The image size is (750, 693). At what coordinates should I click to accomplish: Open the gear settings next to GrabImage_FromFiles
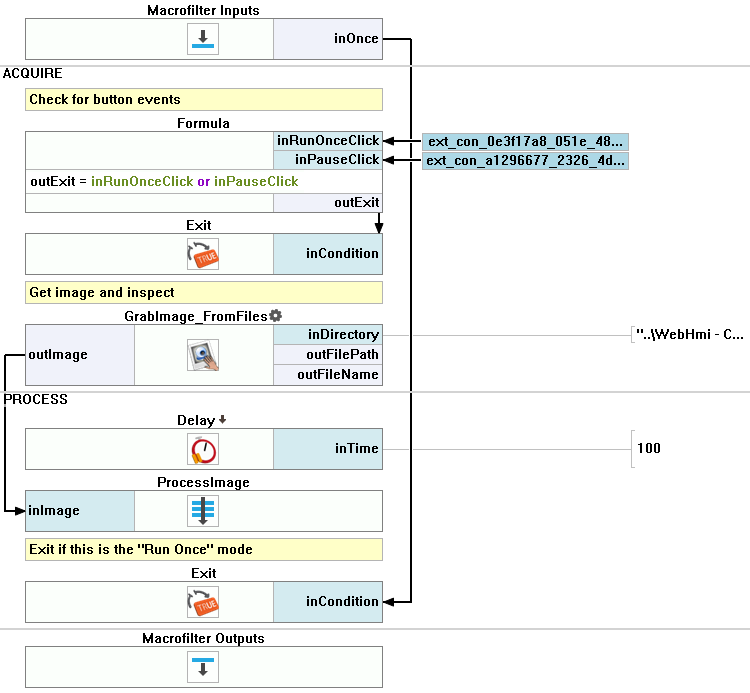276,316
